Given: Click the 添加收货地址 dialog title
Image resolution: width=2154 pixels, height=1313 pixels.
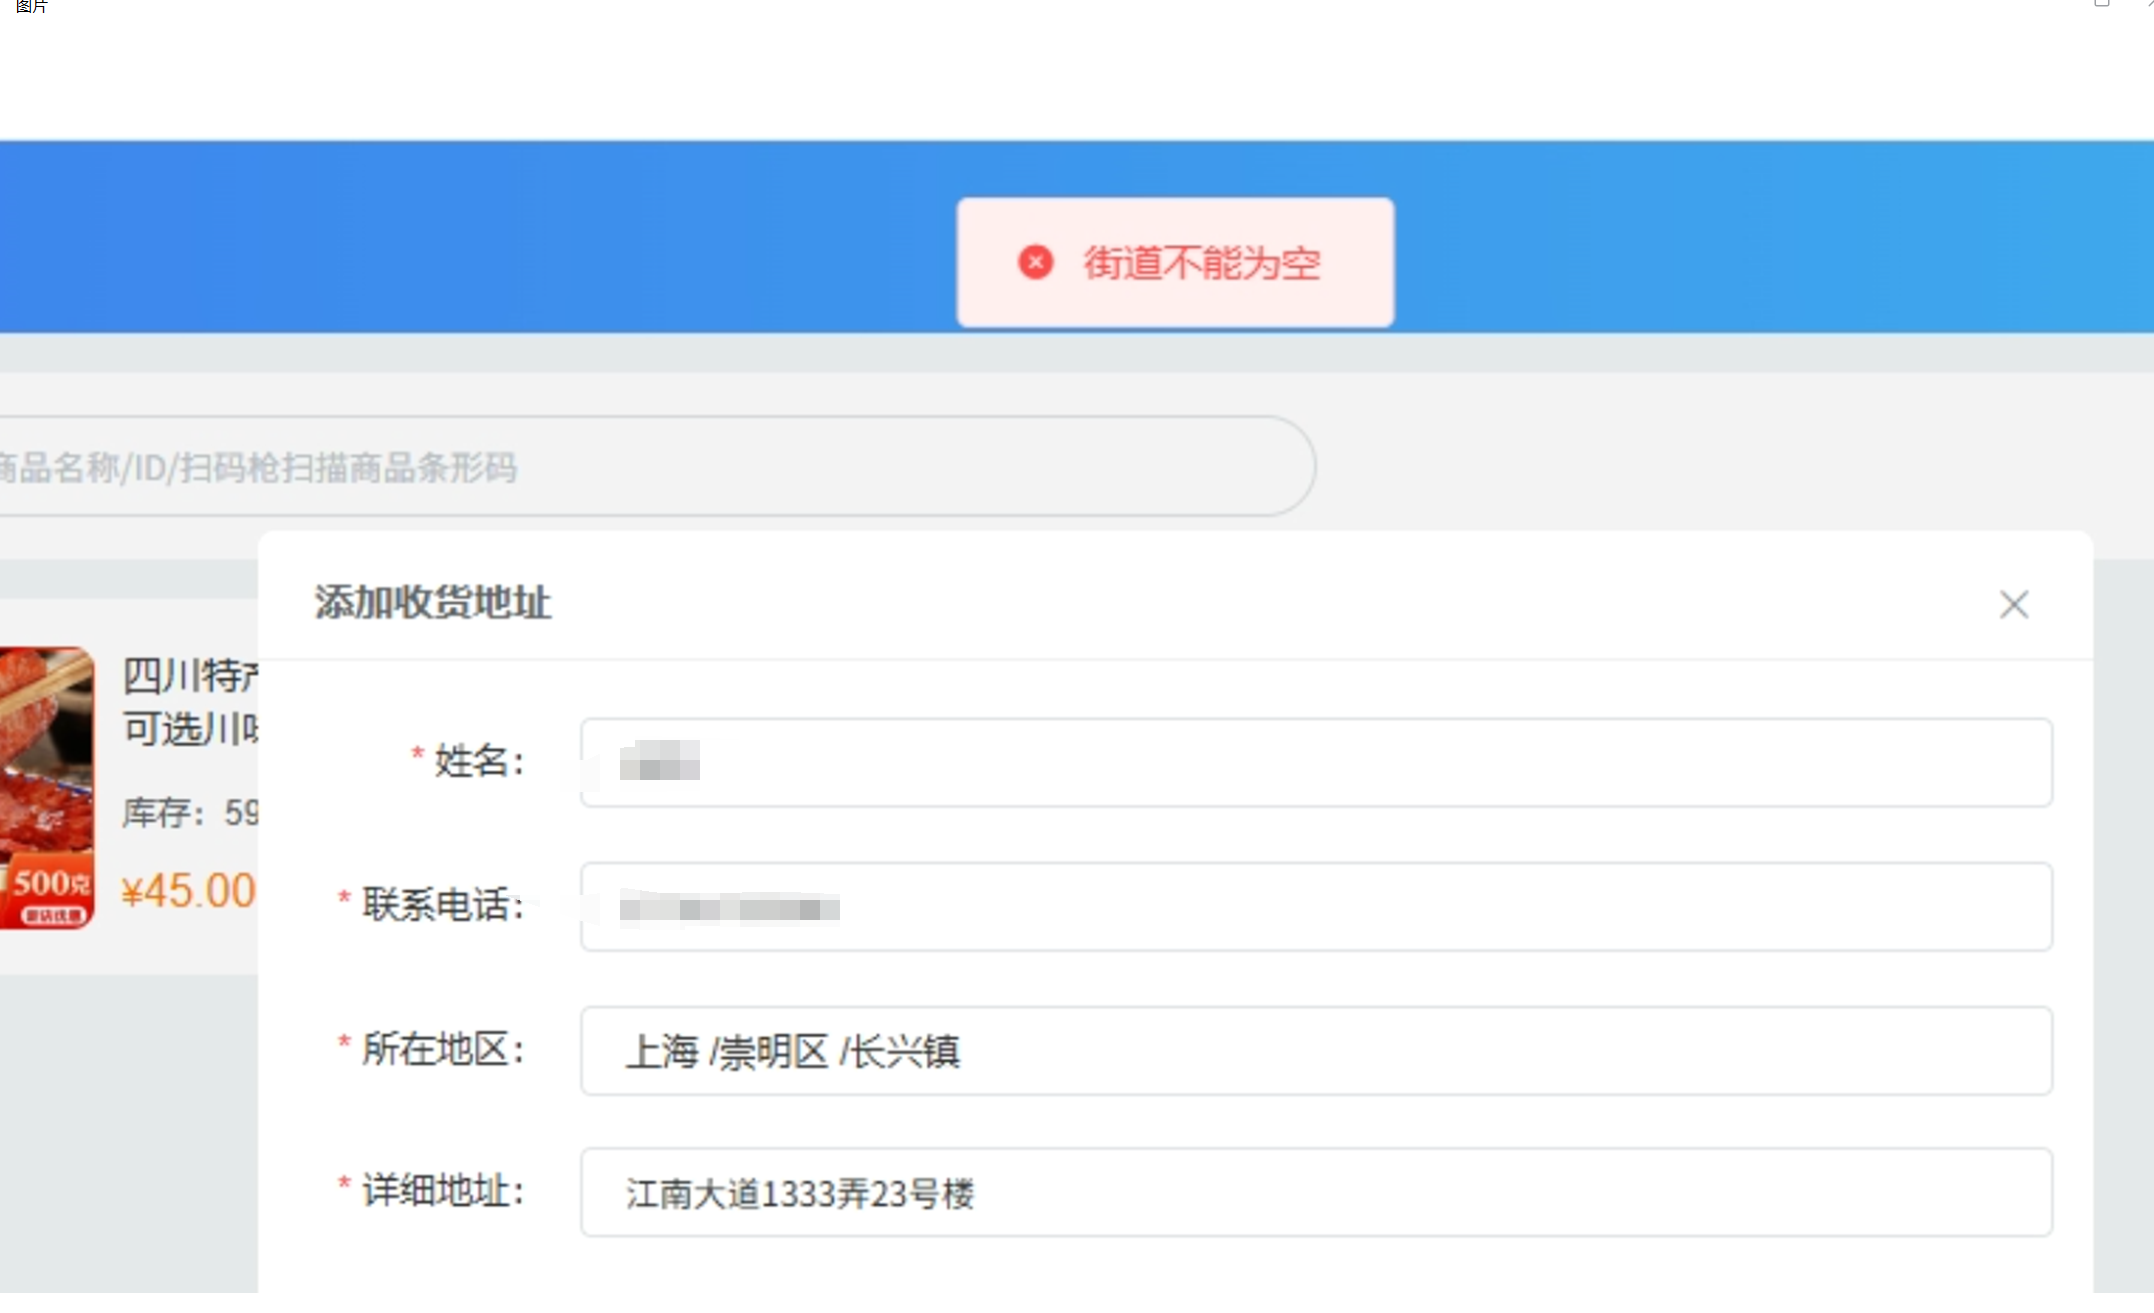Looking at the screenshot, I should point(432,602).
